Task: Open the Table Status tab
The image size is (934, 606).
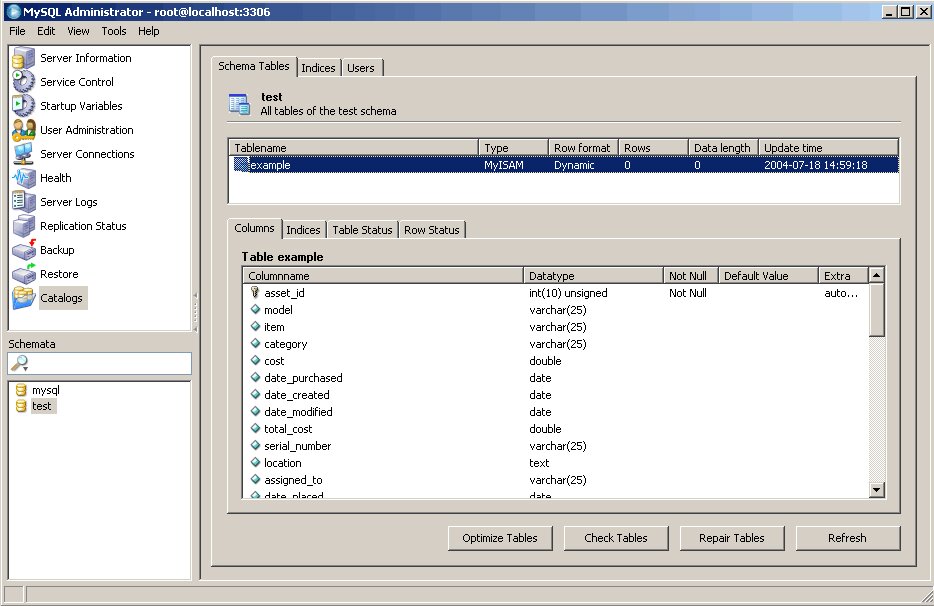Action: pos(362,230)
